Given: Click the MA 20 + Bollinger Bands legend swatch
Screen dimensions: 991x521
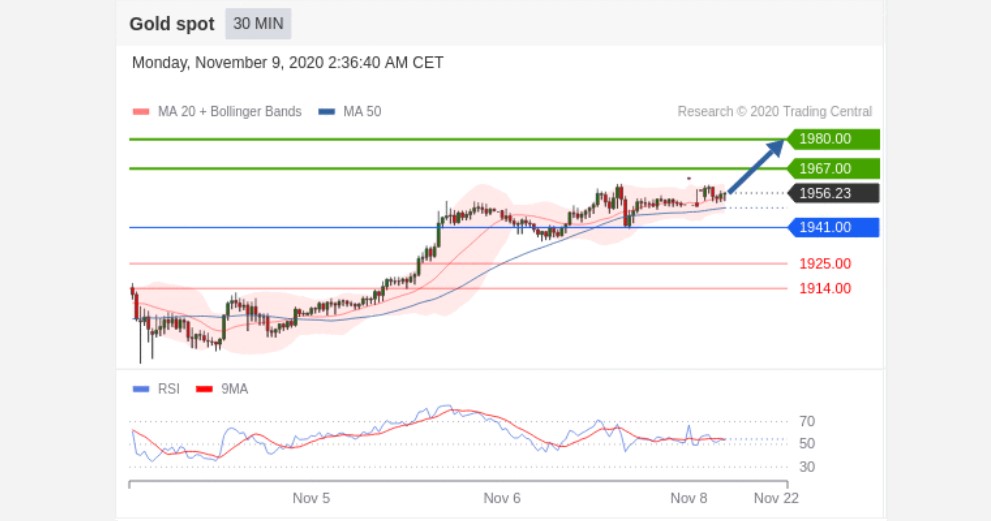Looking at the screenshot, I should [141, 112].
